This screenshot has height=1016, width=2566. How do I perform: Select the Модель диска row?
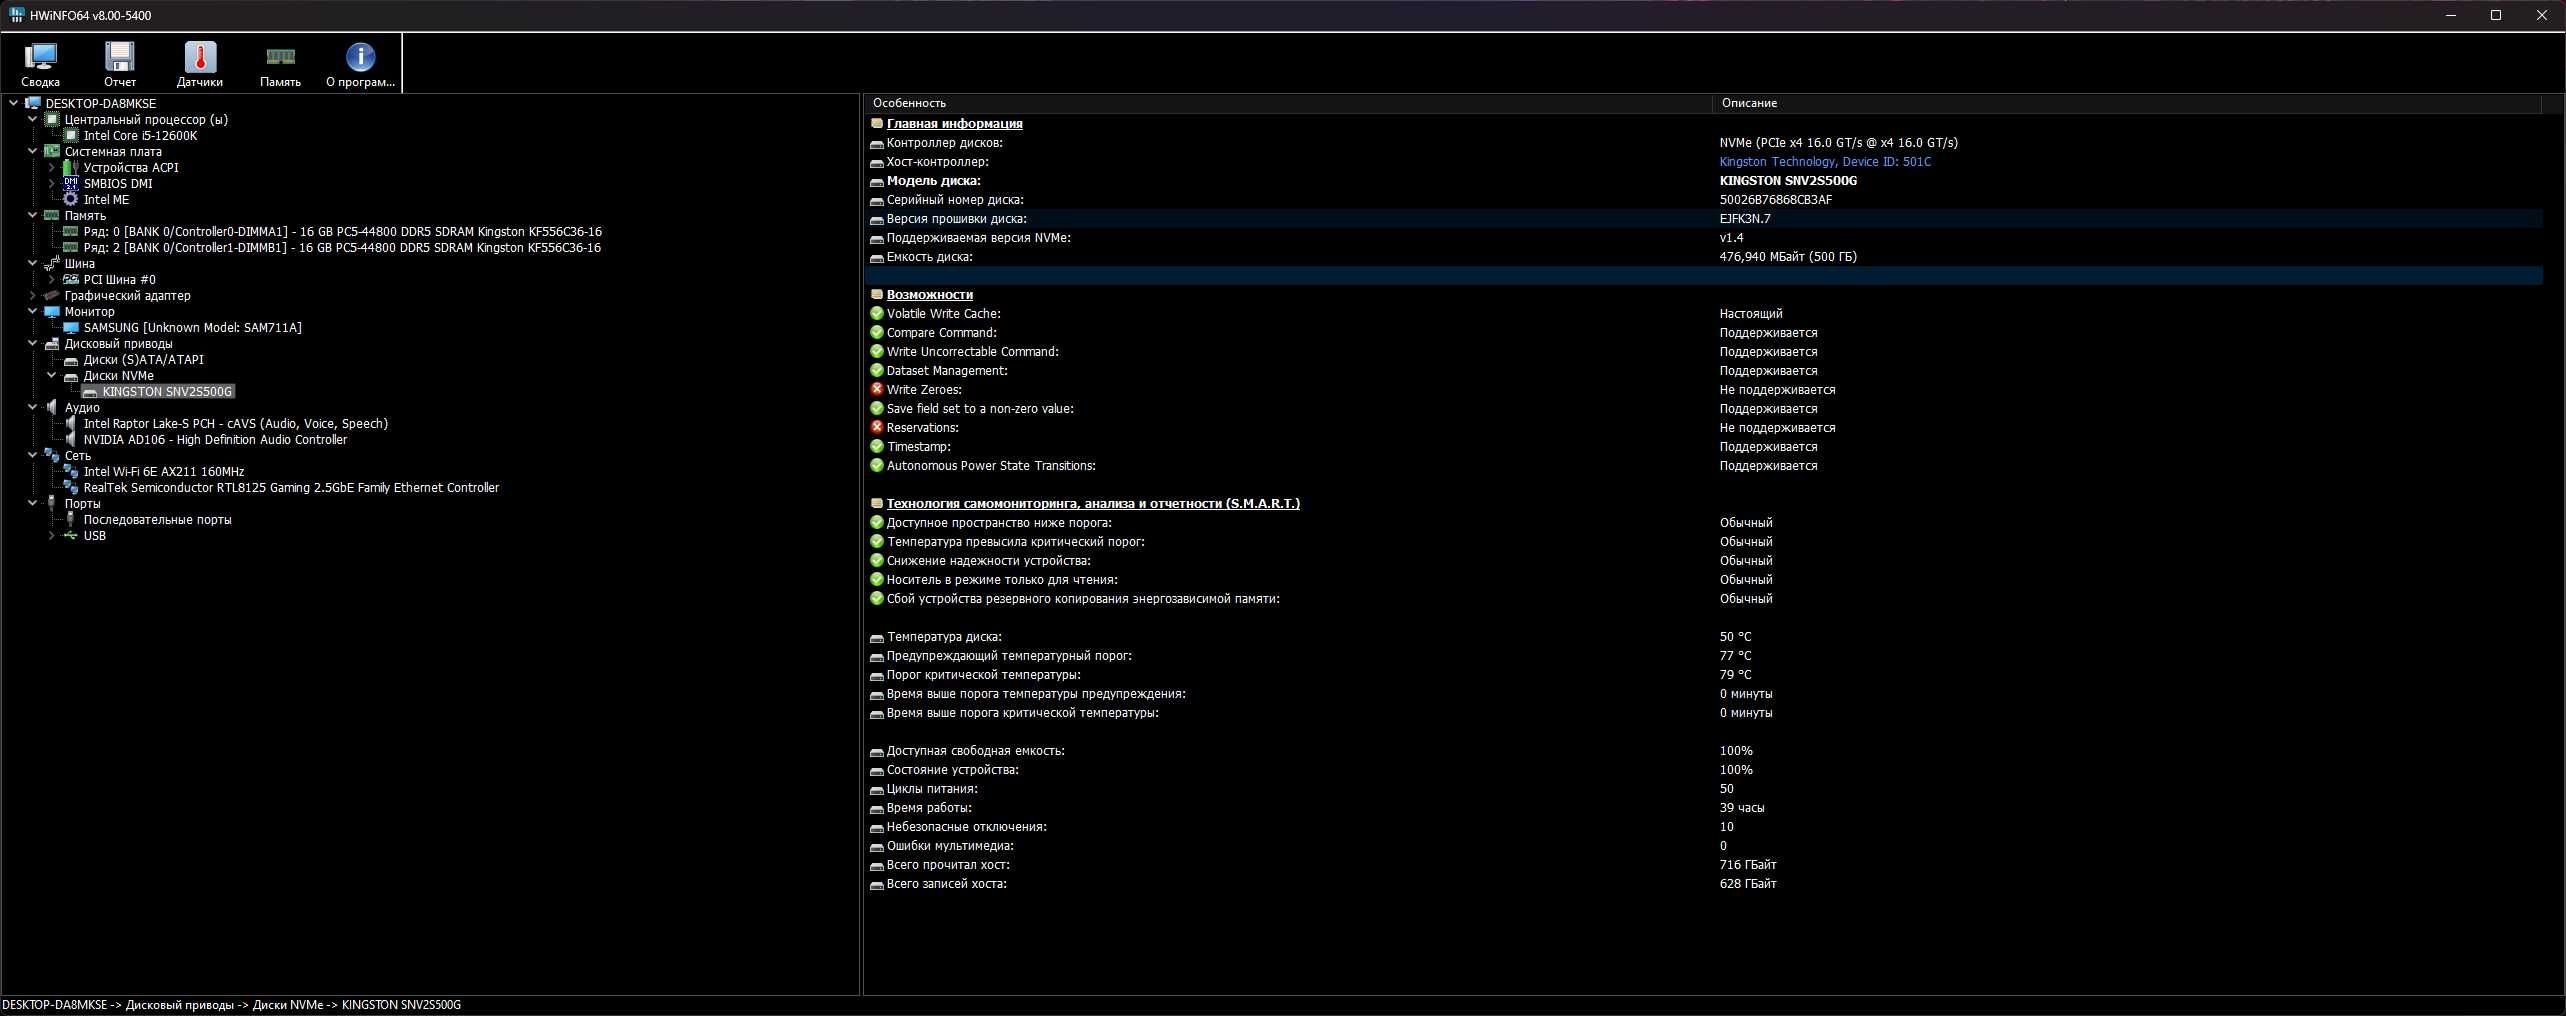point(1704,180)
